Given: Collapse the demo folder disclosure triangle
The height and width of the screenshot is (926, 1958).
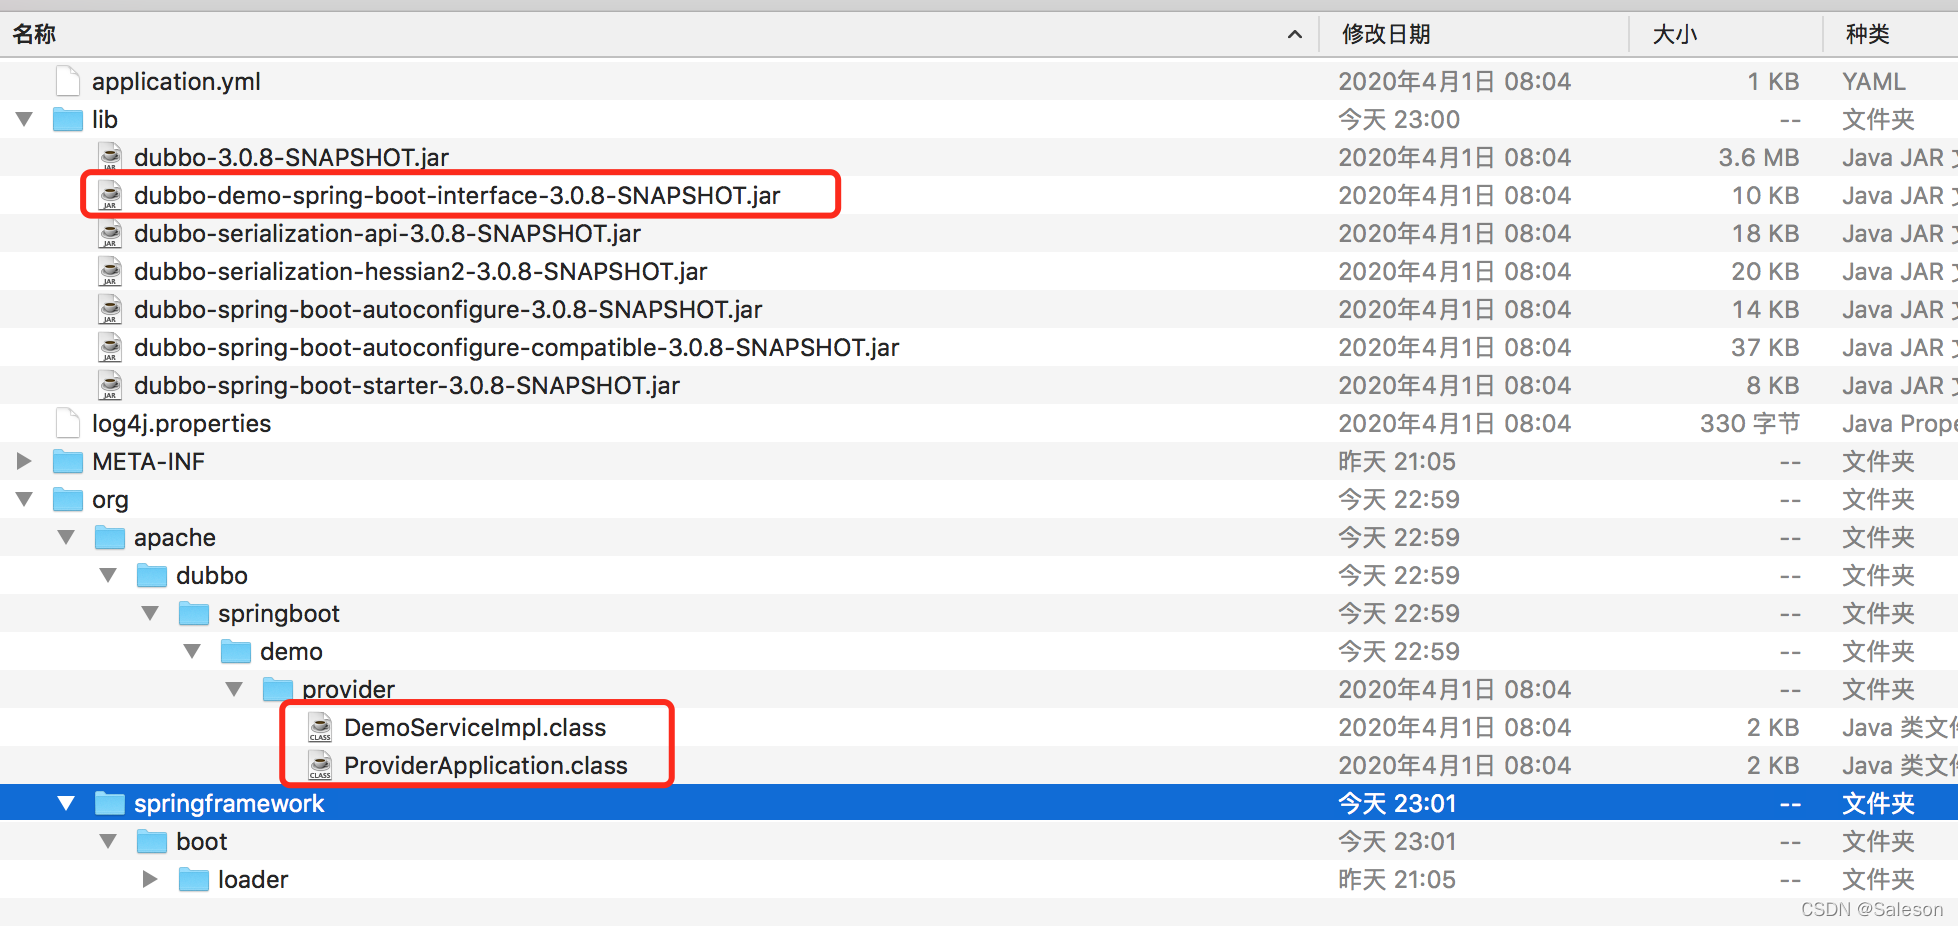Looking at the screenshot, I should (x=192, y=651).
